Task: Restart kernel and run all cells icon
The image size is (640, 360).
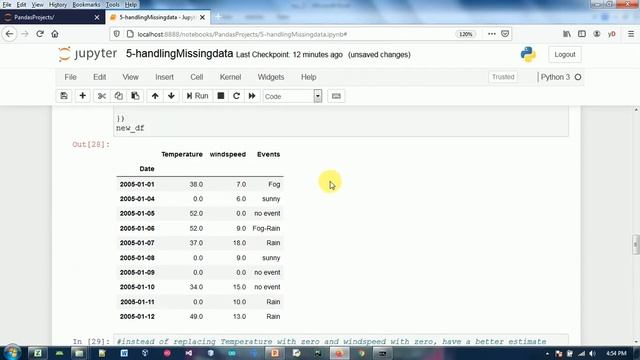Action: [x=252, y=96]
